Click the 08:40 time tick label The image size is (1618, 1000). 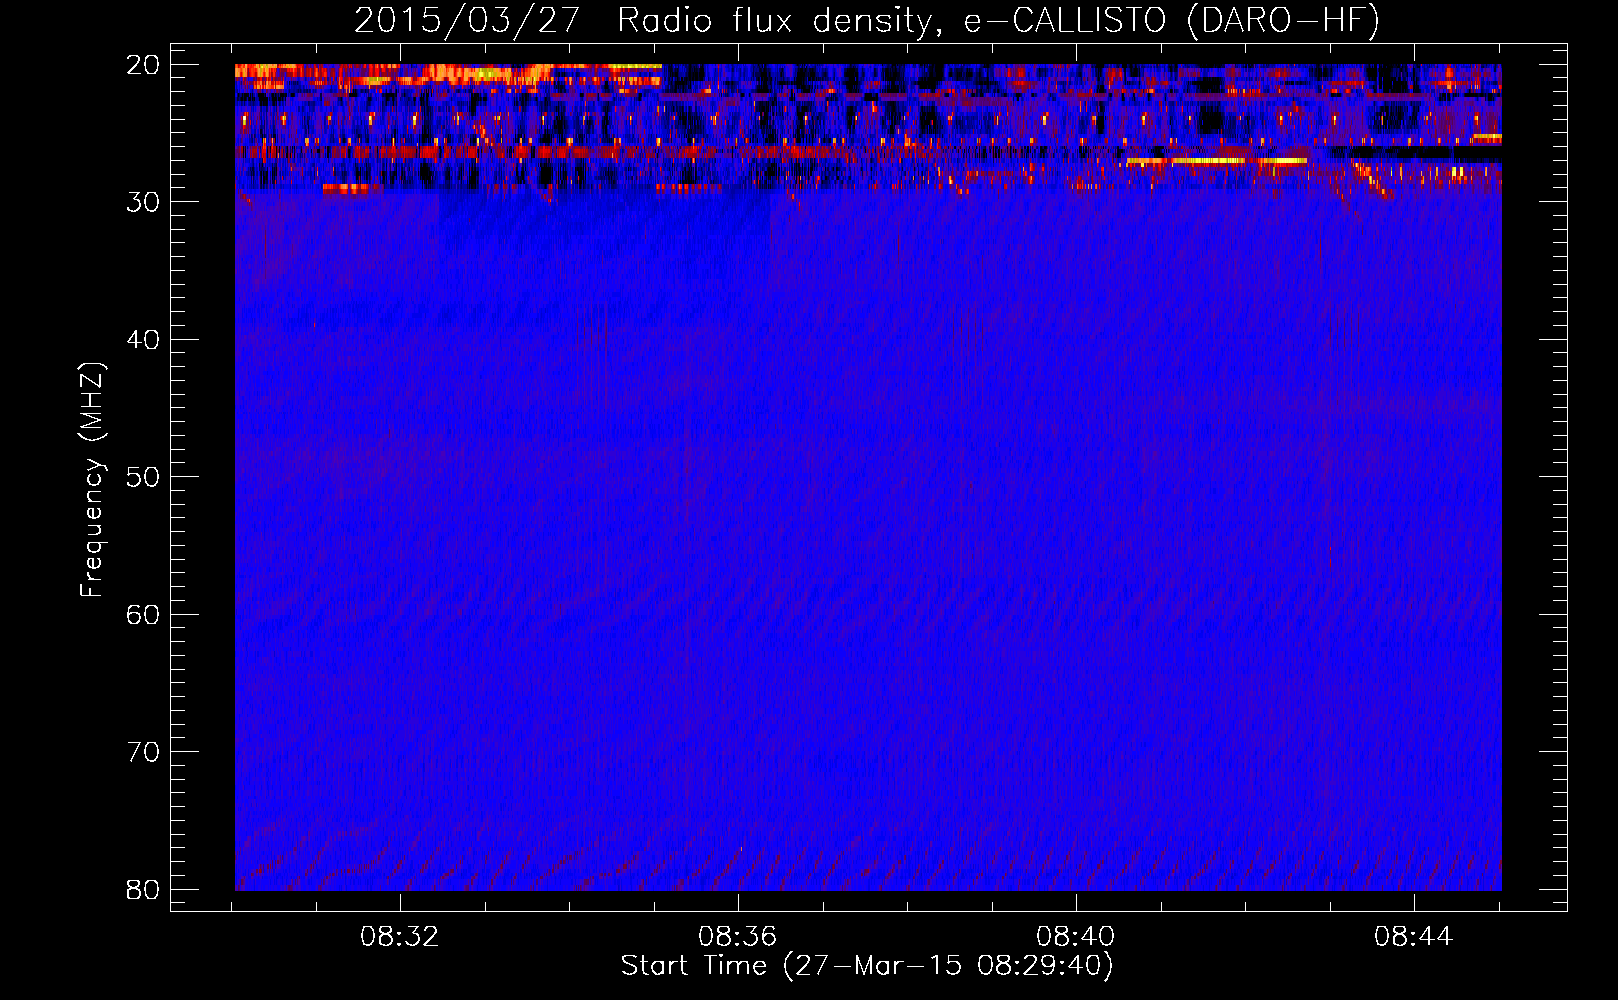pos(1076,937)
